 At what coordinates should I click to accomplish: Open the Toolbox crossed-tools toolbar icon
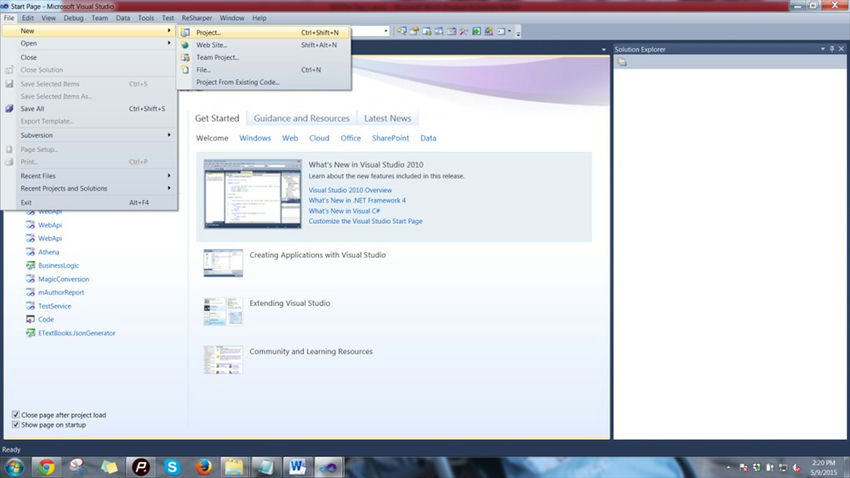[463, 31]
